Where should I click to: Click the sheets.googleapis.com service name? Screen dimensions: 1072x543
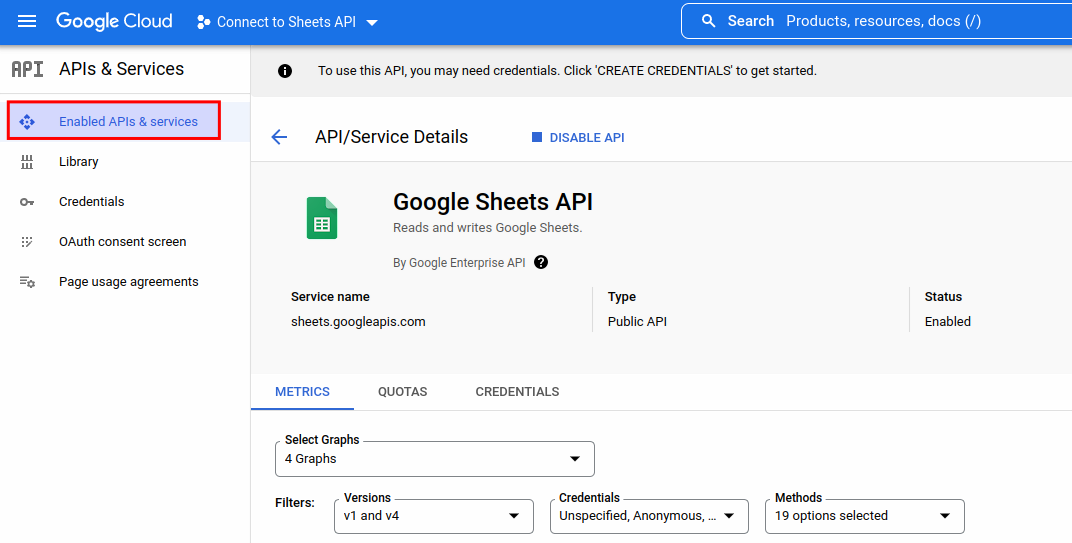[x=358, y=321]
